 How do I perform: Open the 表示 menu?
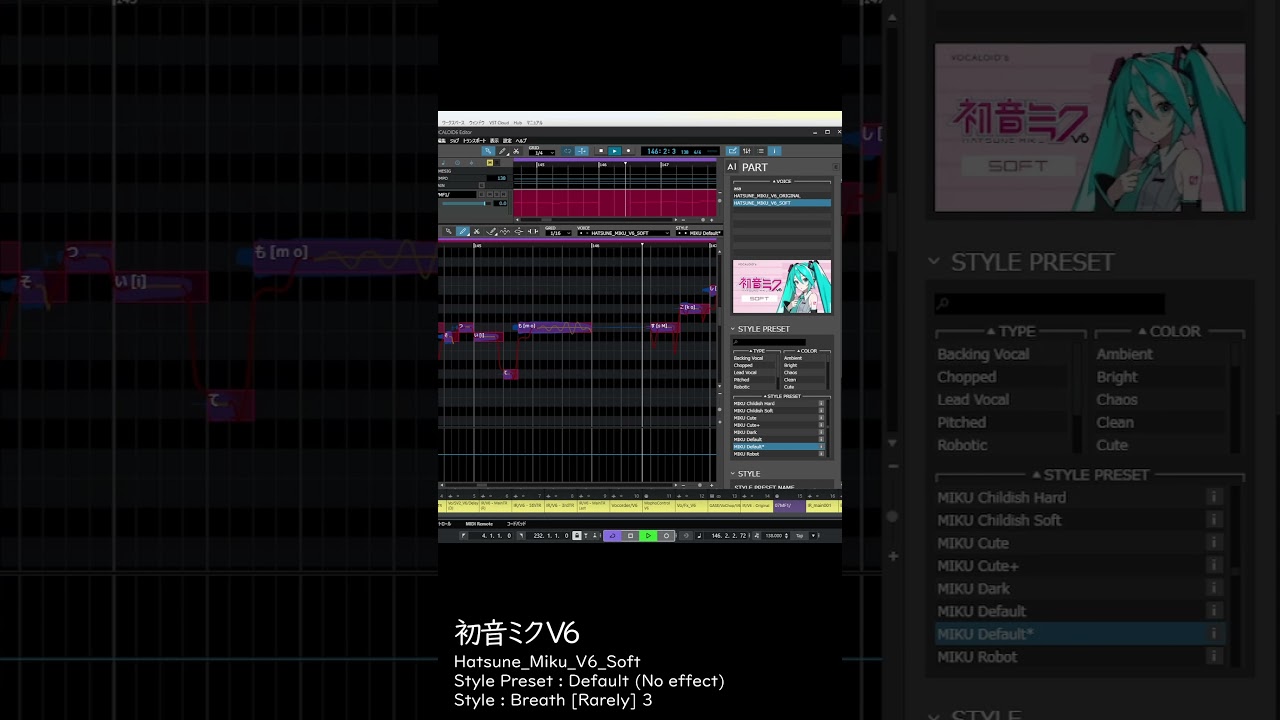pyautogui.click(x=494, y=141)
